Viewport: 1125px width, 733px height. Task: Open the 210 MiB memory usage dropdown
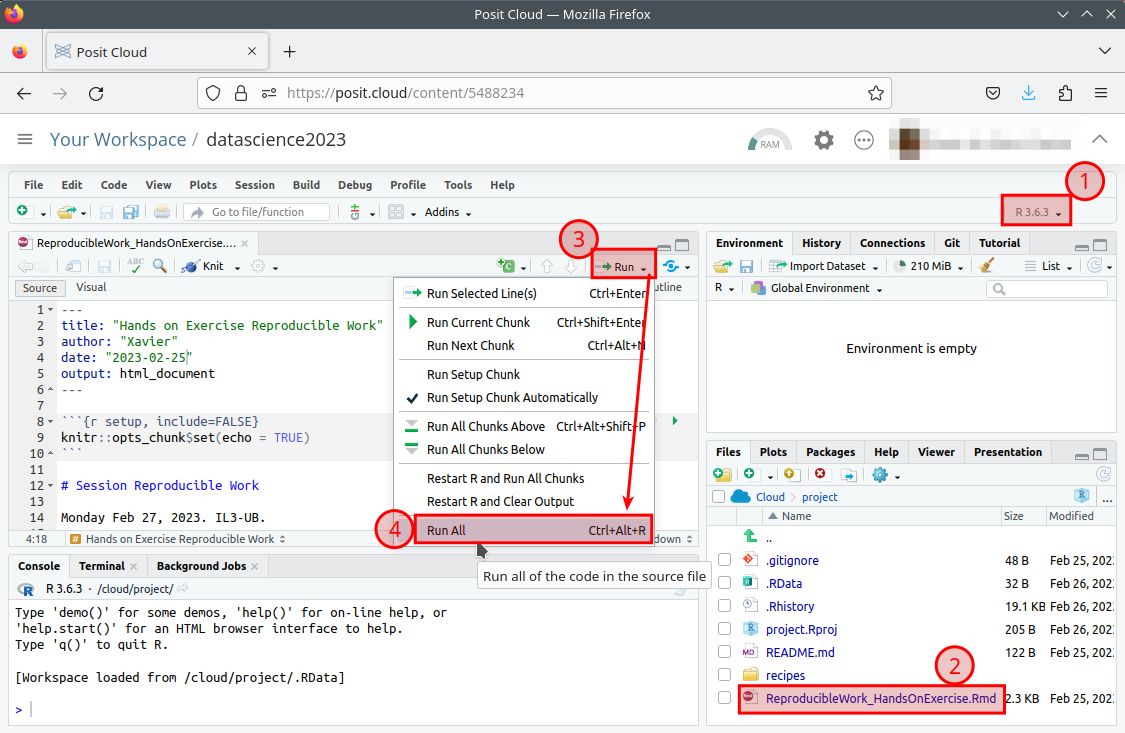[930, 266]
